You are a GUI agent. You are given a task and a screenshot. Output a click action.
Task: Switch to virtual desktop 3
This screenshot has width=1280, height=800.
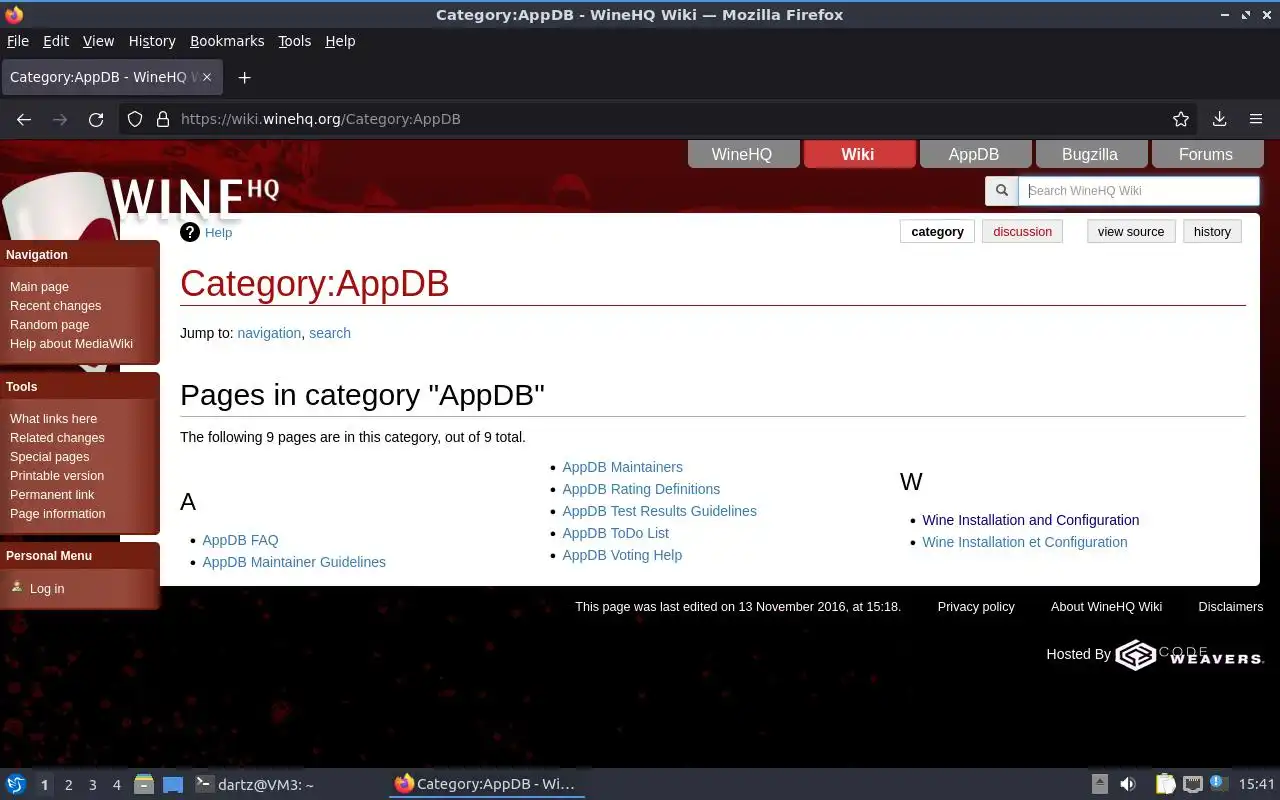(x=92, y=785)
